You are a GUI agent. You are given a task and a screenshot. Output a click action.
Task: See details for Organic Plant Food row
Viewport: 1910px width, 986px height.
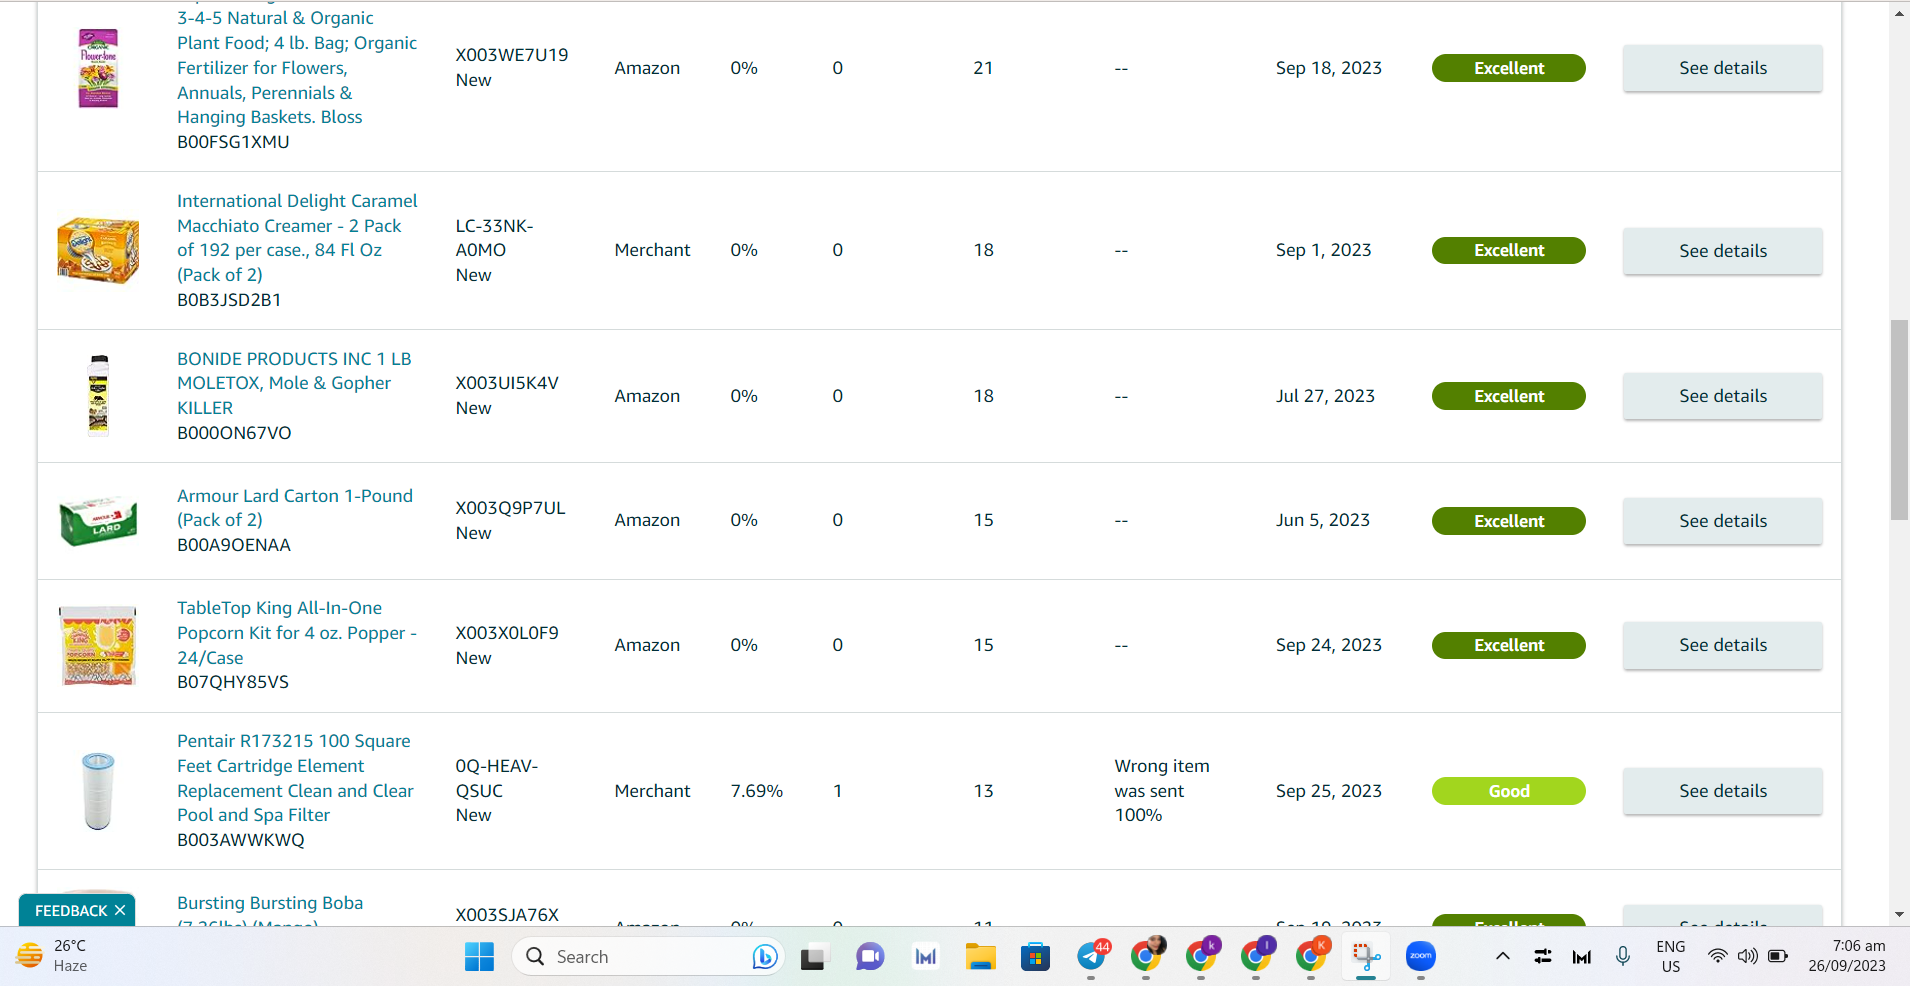click(1722, 68)
